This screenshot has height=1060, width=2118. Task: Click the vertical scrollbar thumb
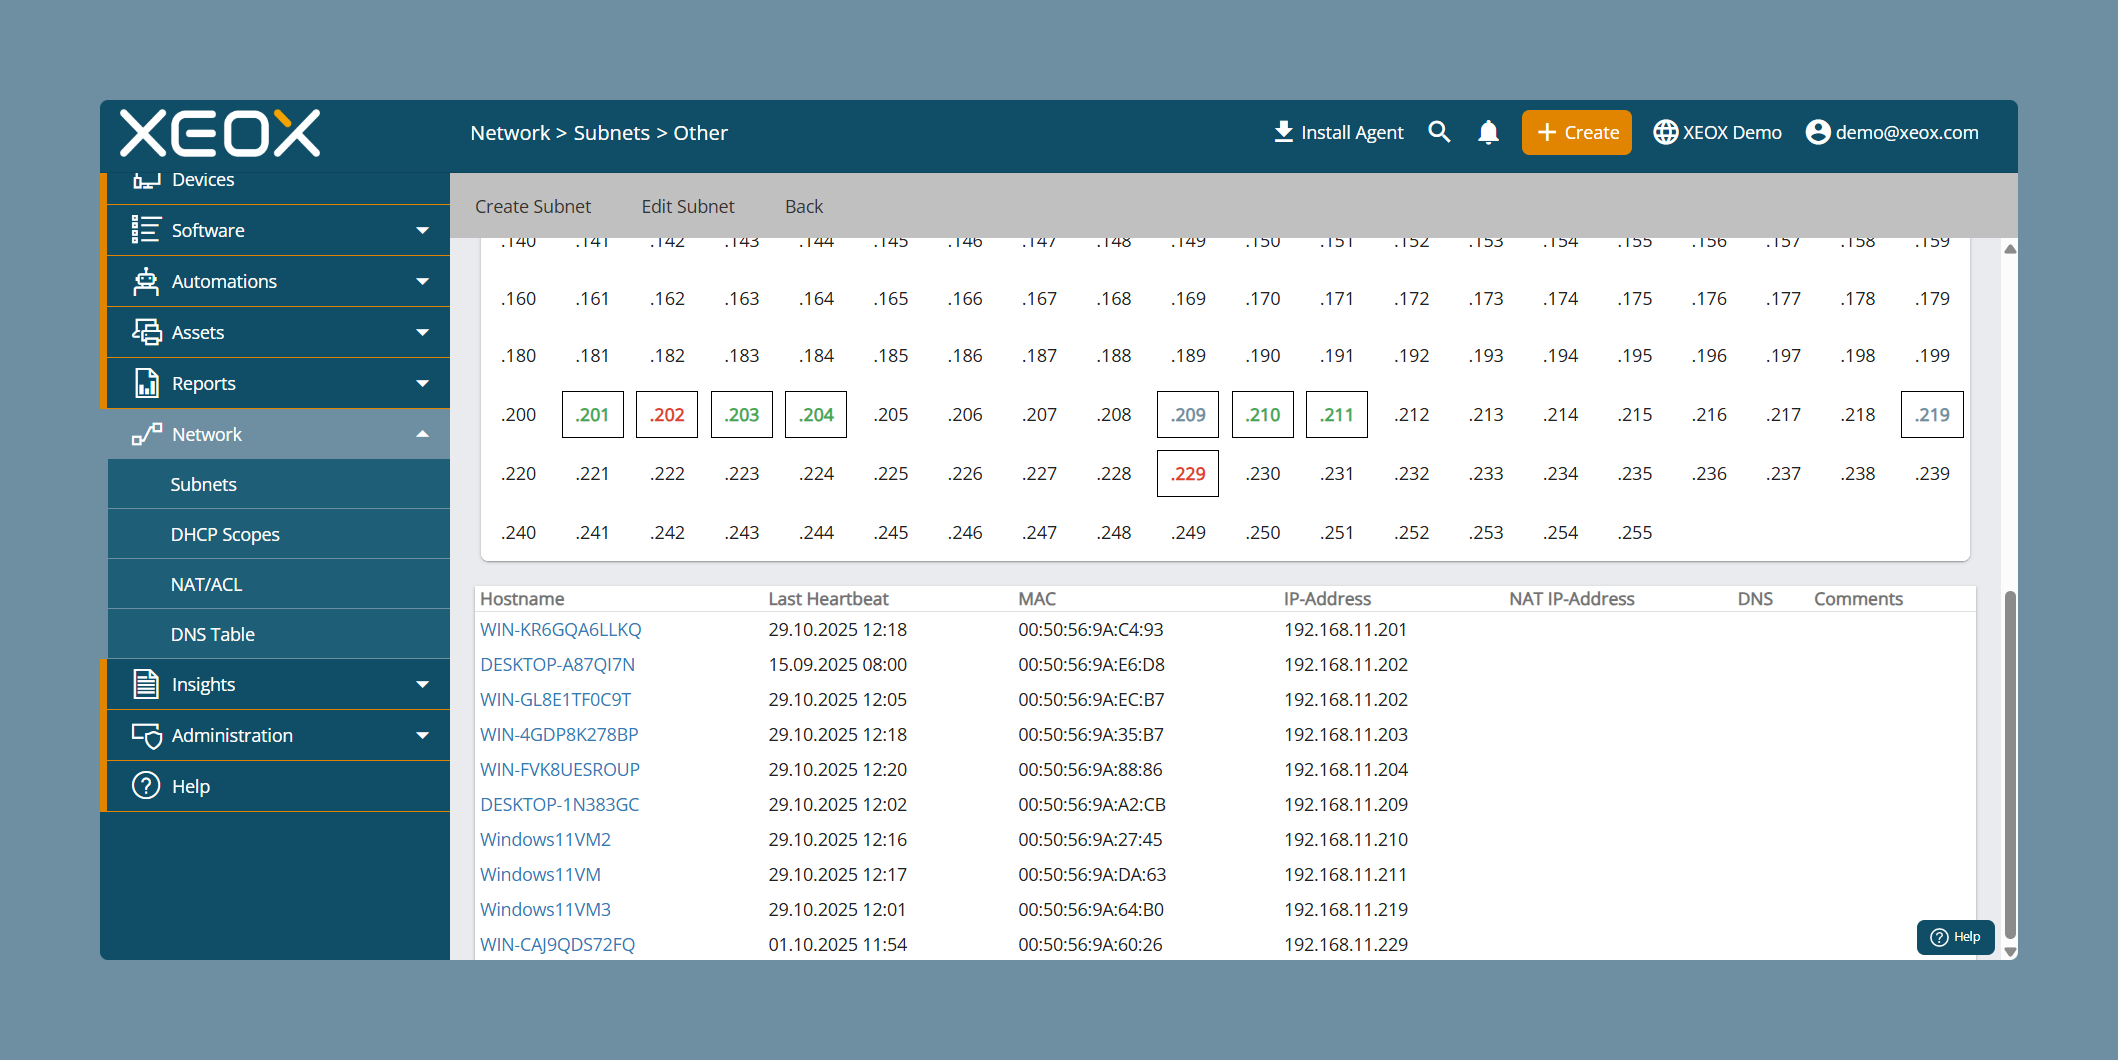2010,765
